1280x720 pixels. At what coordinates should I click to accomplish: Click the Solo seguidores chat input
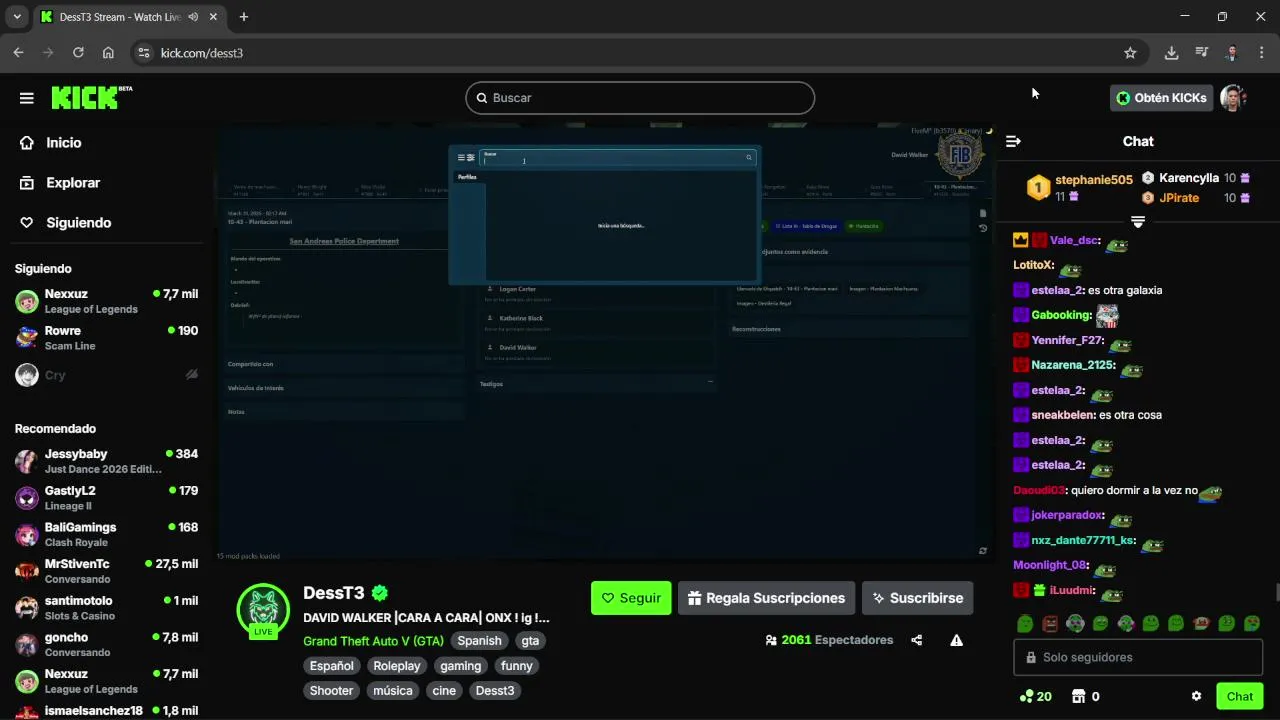1138,657
